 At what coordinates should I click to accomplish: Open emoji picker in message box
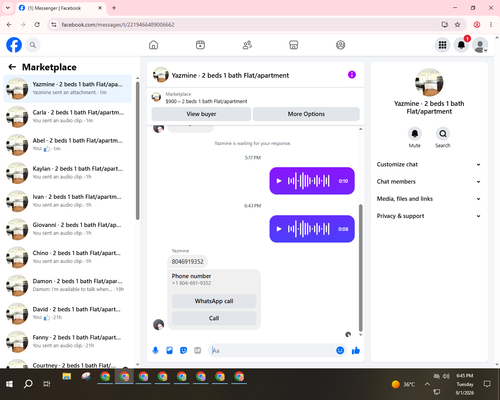(340, 350)
